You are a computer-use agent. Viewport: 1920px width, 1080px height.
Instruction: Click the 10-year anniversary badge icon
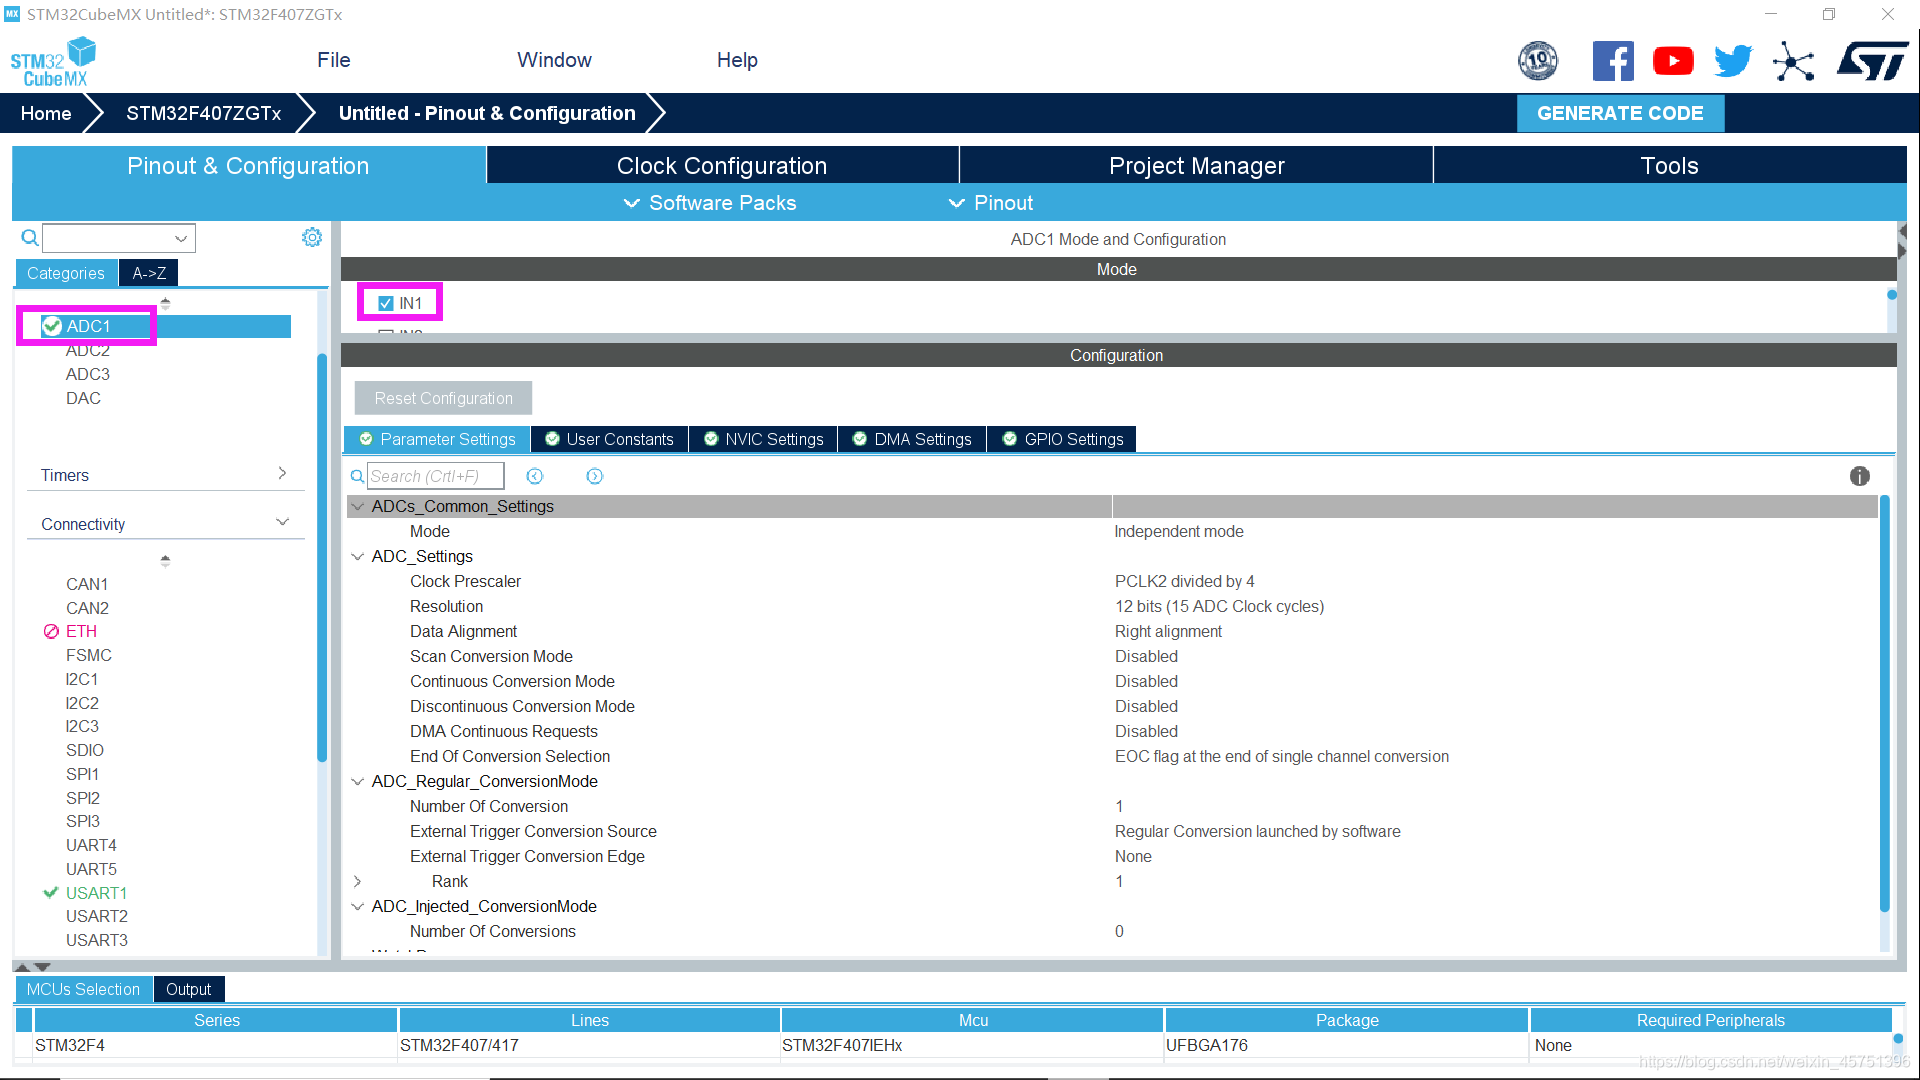1538,61
